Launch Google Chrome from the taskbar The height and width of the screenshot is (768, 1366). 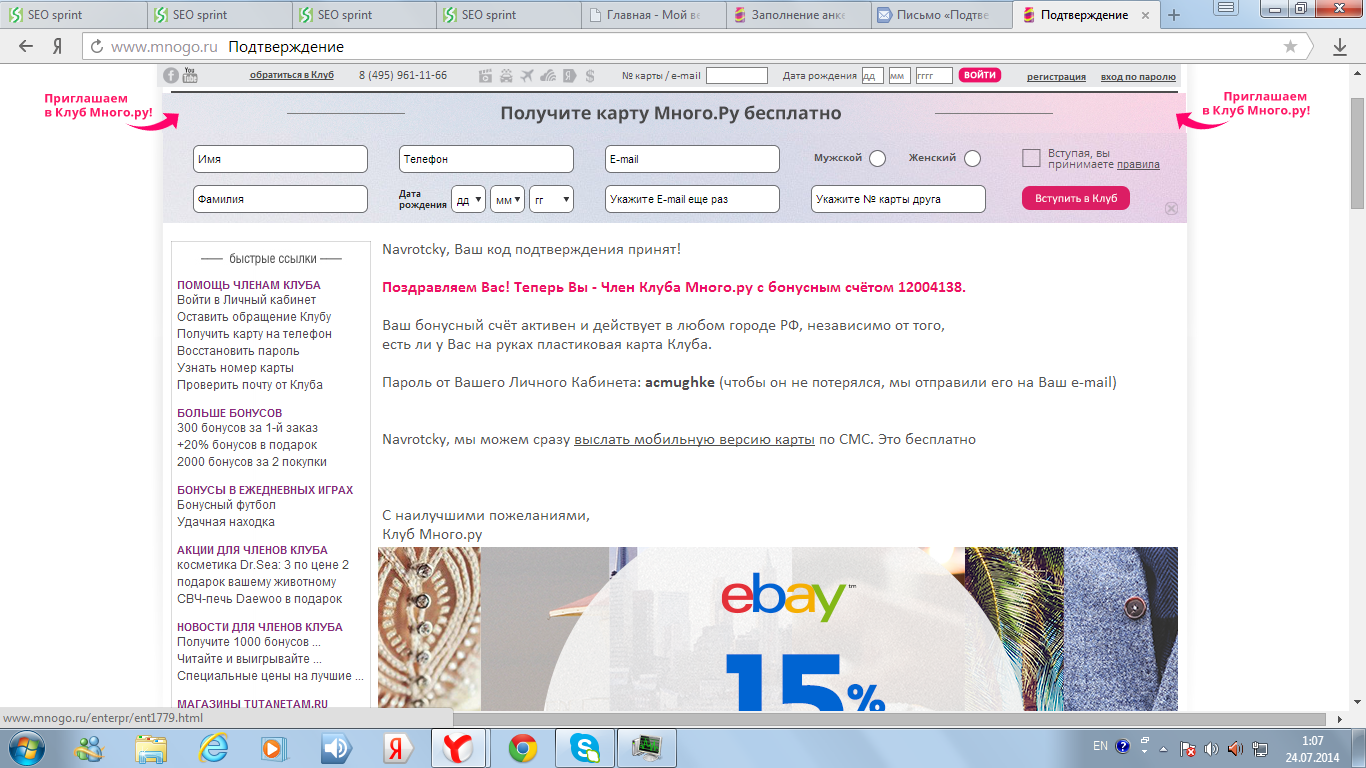(x=523, y=747)
